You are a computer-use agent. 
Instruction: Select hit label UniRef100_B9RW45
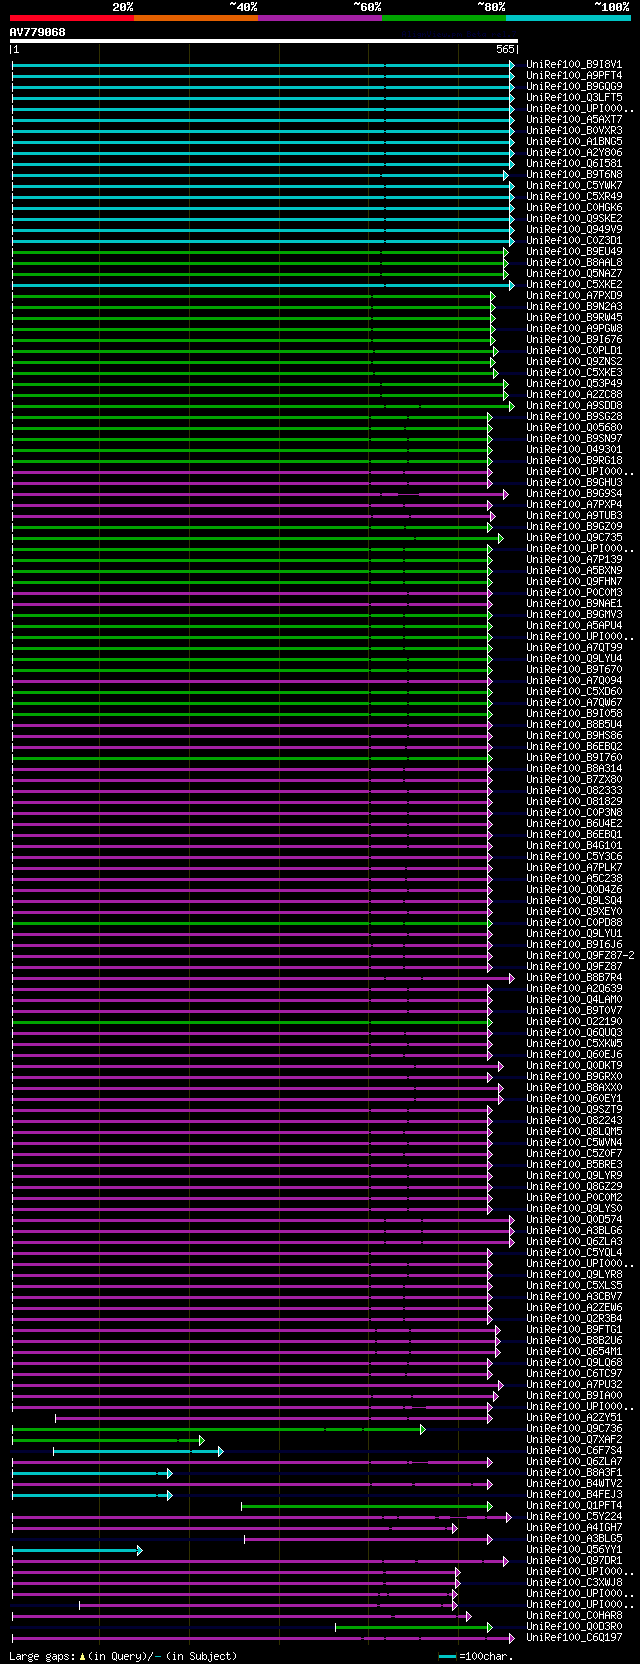[574, 318]
